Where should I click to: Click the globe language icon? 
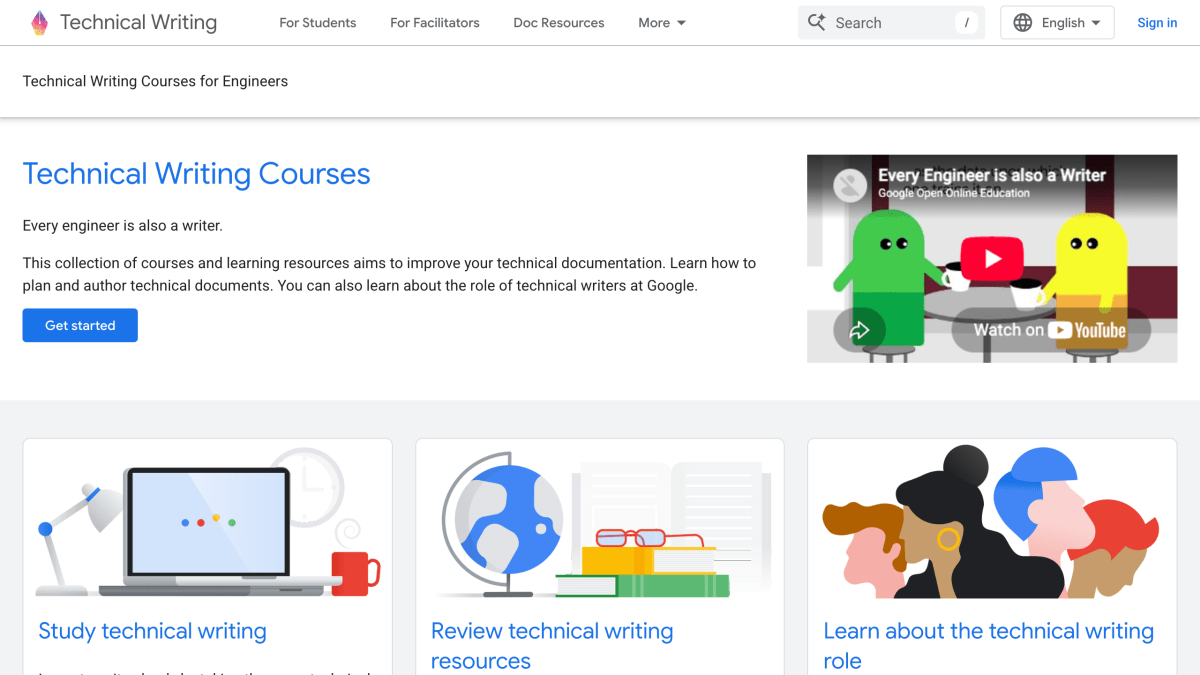coord(1022,22)
